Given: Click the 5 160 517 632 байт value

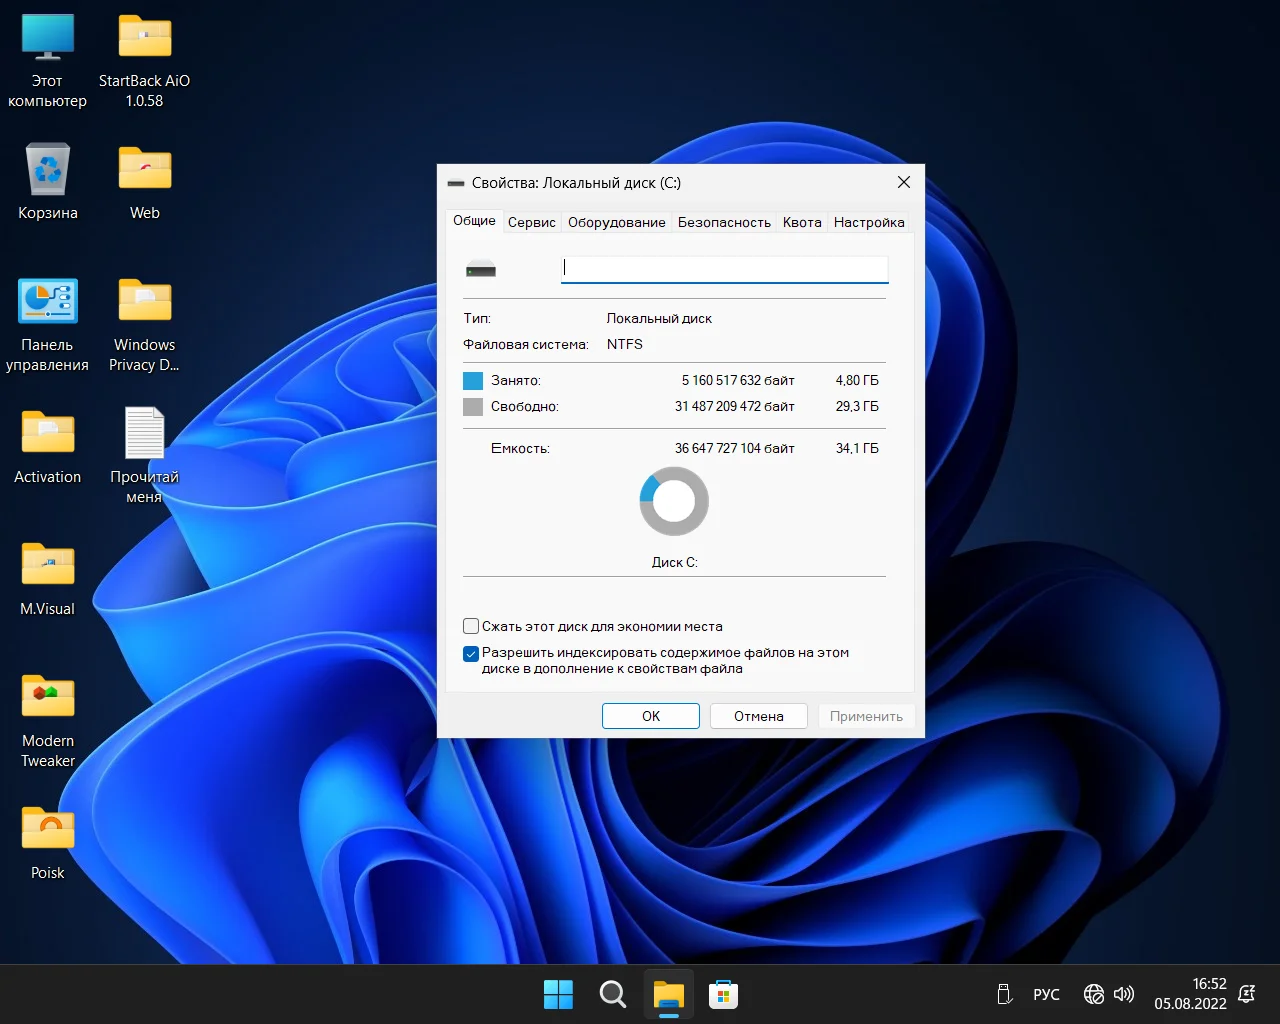Looking at the screenshot, I should [738, 381].
